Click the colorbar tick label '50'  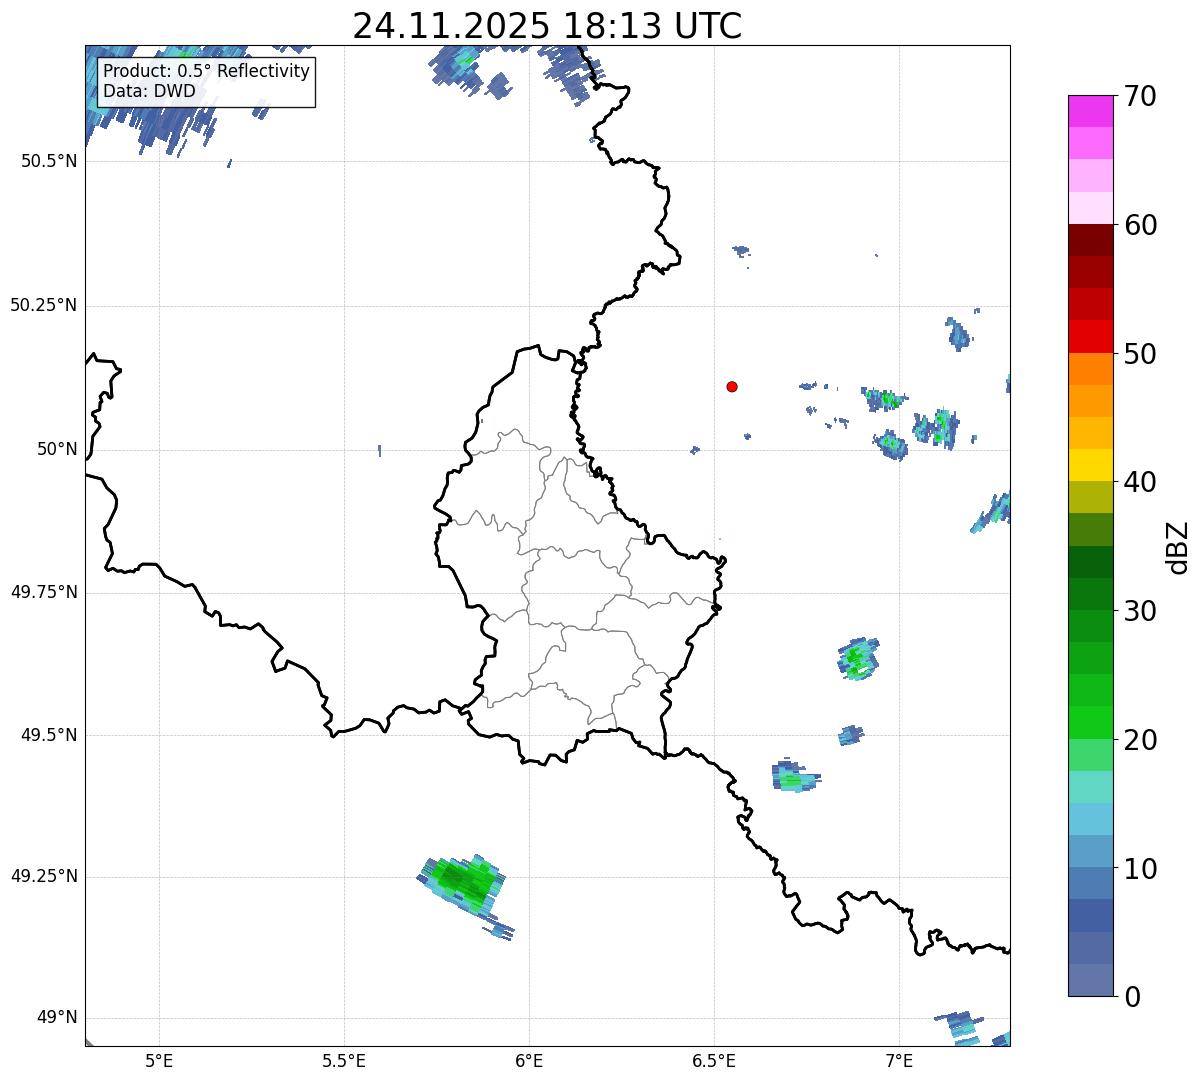click(1139, 354)
